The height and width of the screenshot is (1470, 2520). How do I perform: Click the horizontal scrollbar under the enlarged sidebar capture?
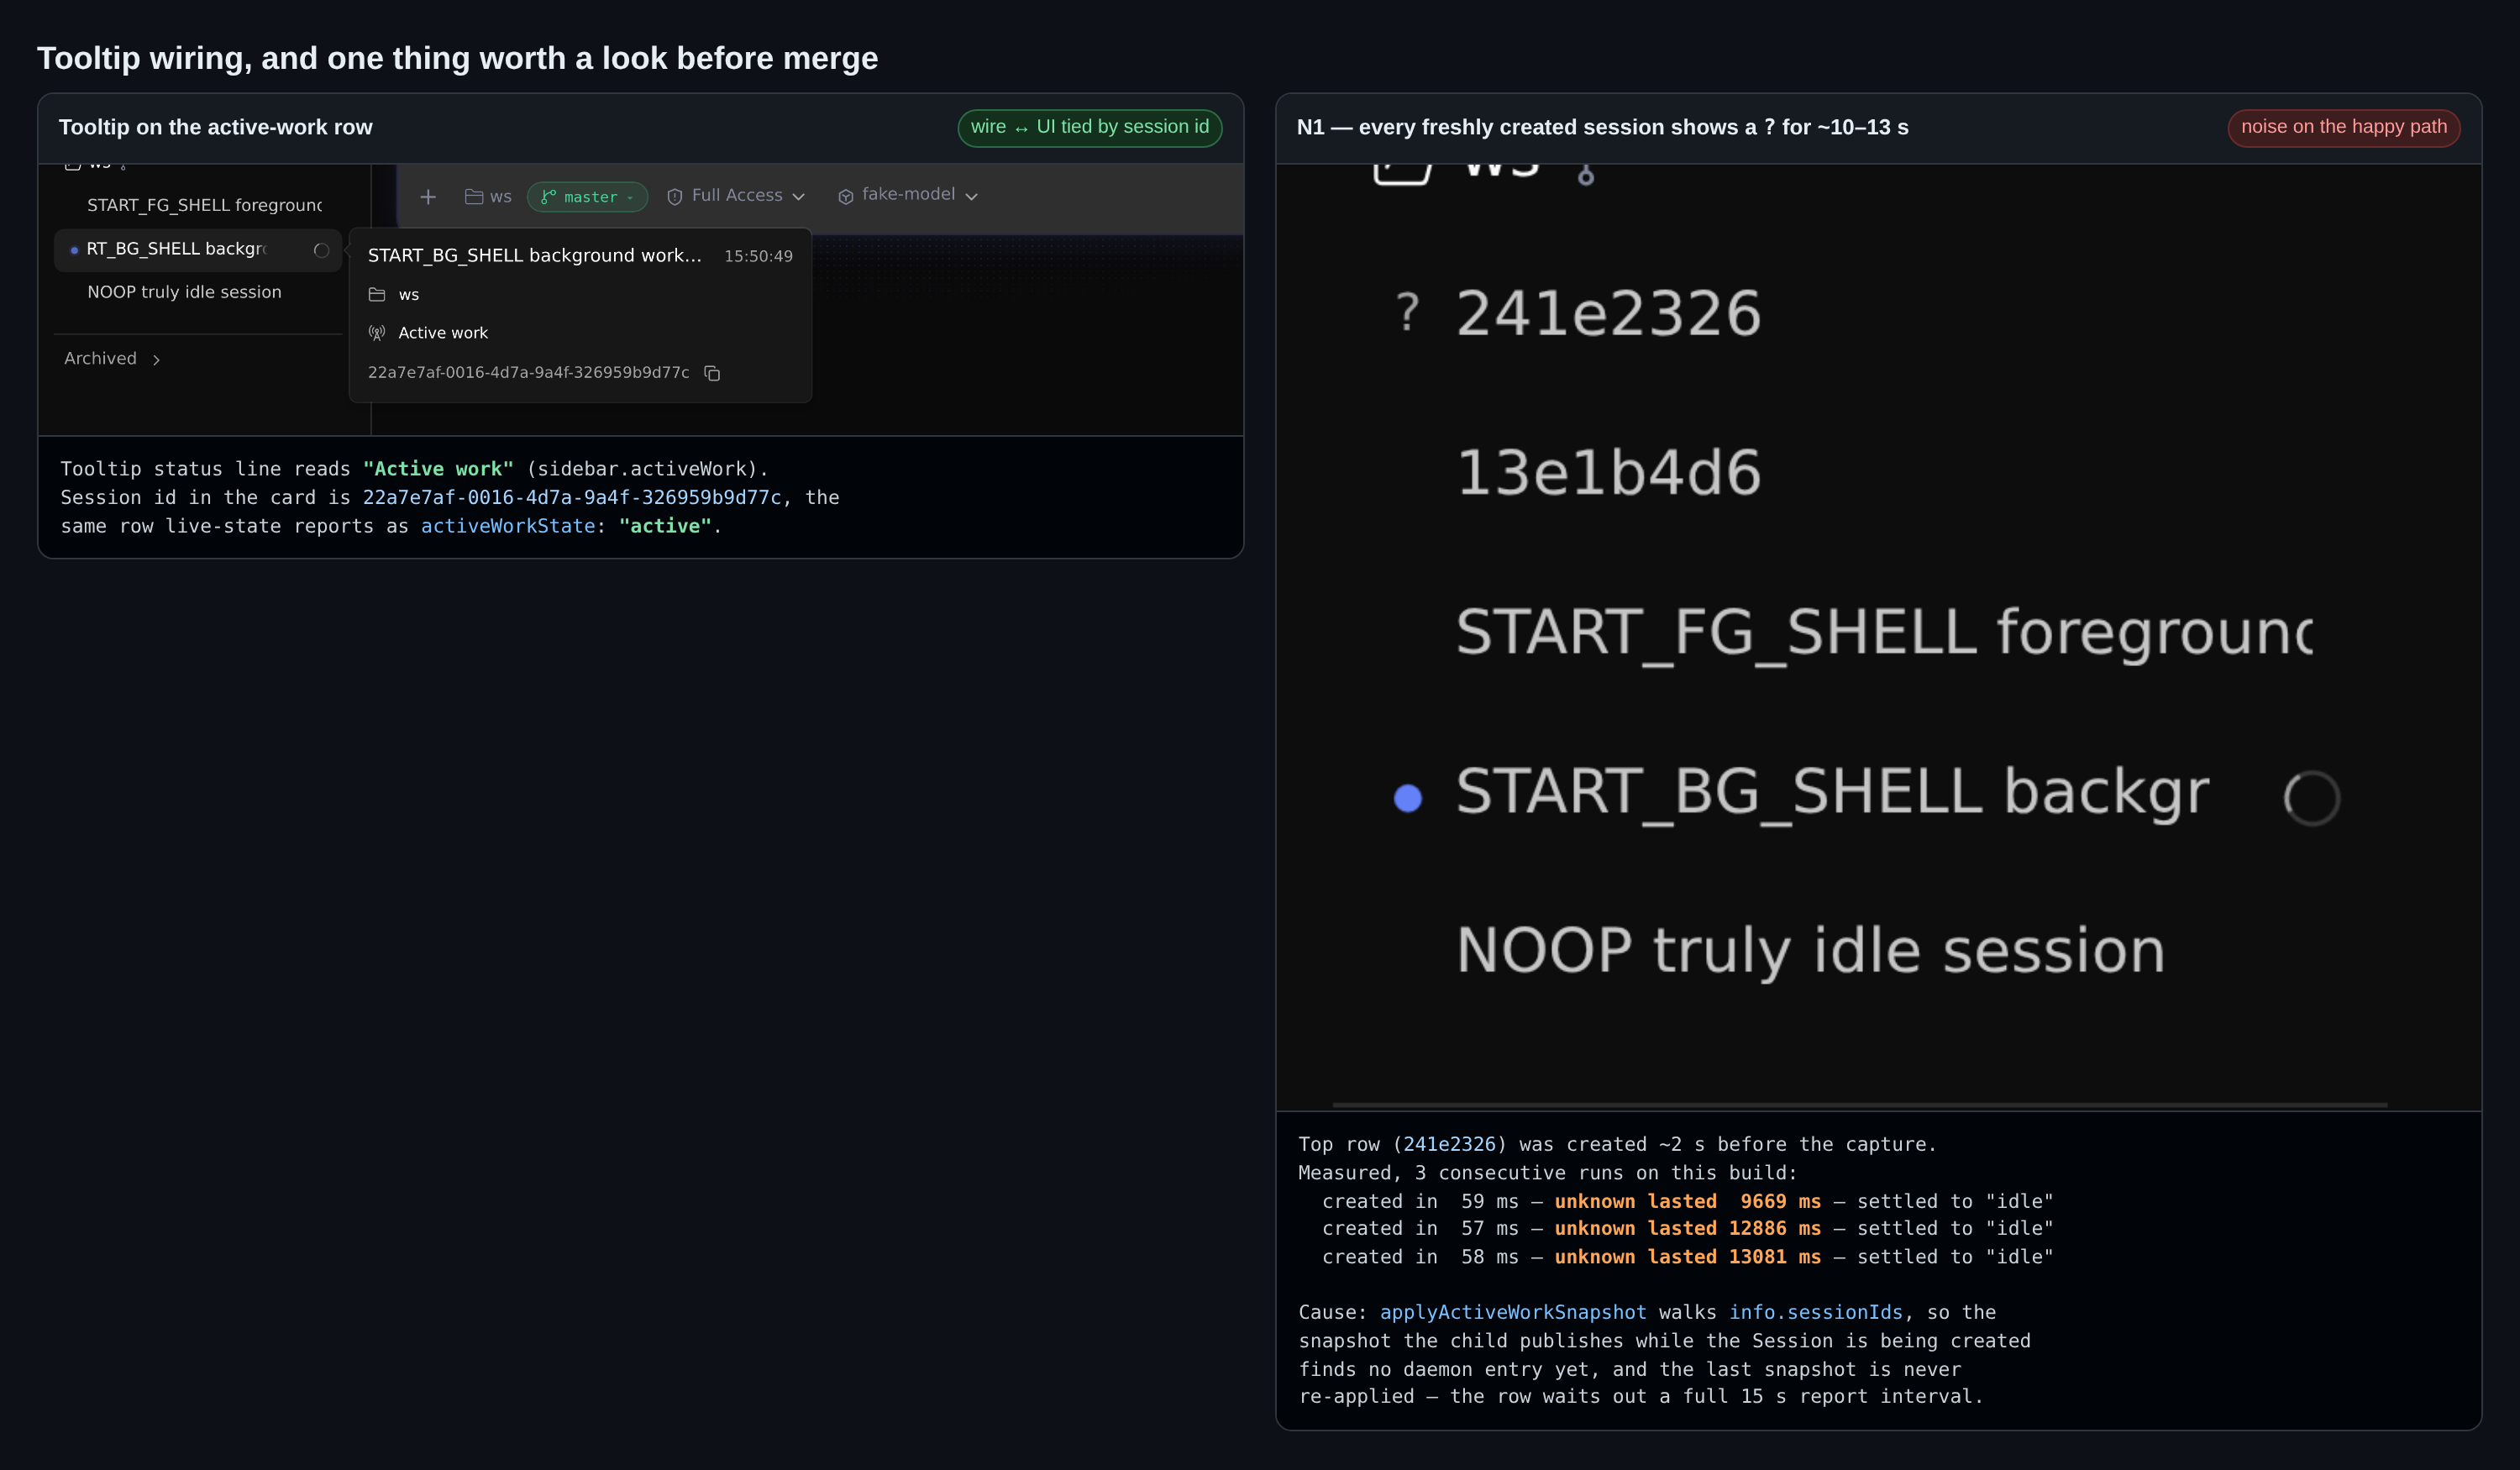1860,1105
